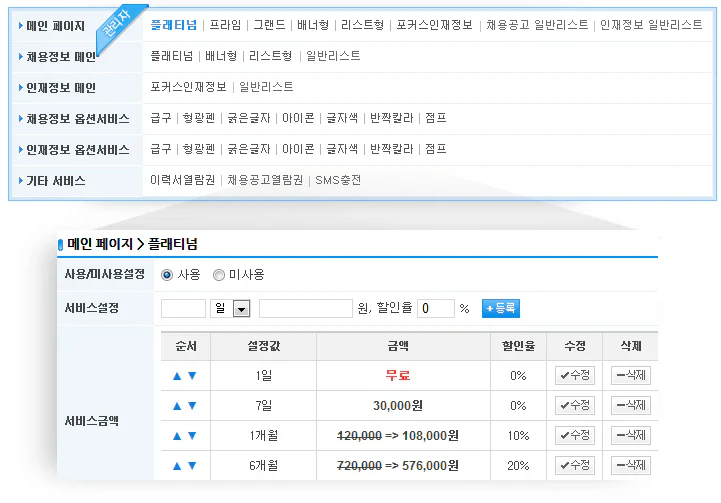Move the 6개월 row up
Screen dimensions: 721x503
pyautogui.click(x=177, y=466)
